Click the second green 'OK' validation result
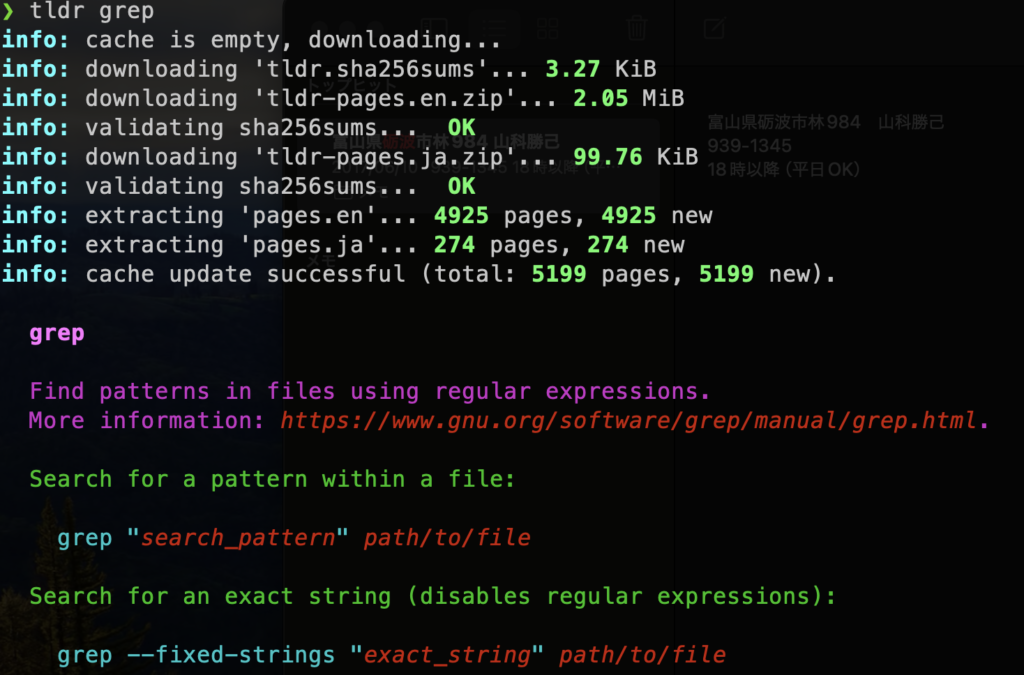This screenshot has height=675, width=1024. 462,187
